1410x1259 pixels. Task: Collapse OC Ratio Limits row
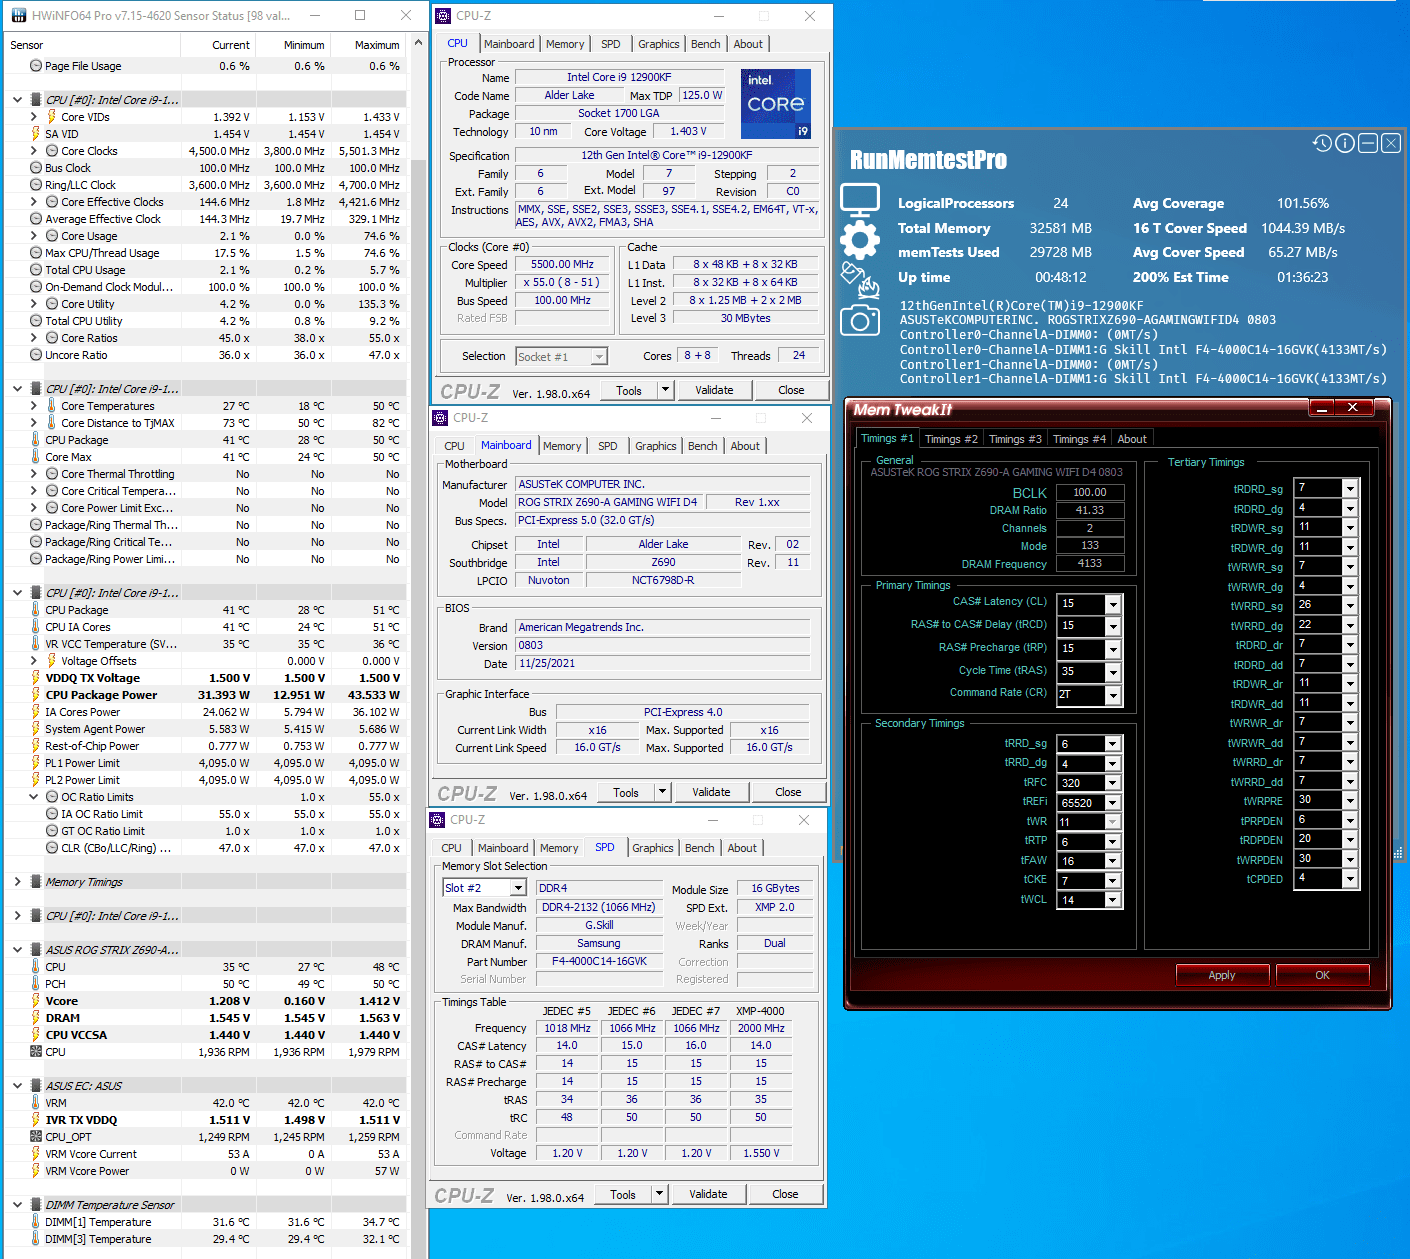point(33,797)
